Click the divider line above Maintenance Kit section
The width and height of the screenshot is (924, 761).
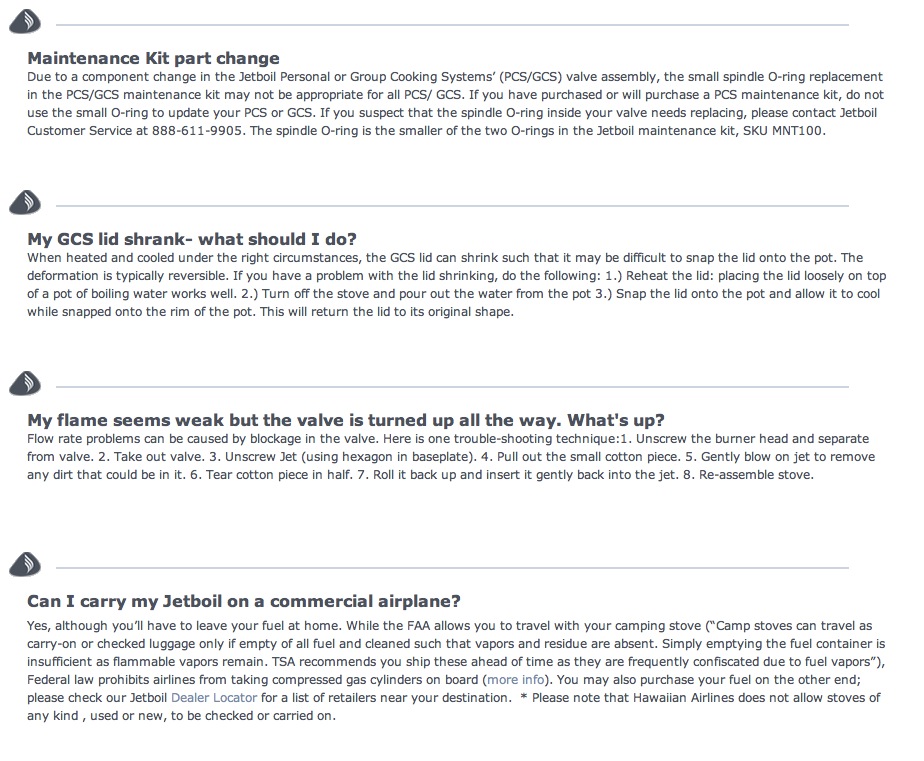[452, 24]
